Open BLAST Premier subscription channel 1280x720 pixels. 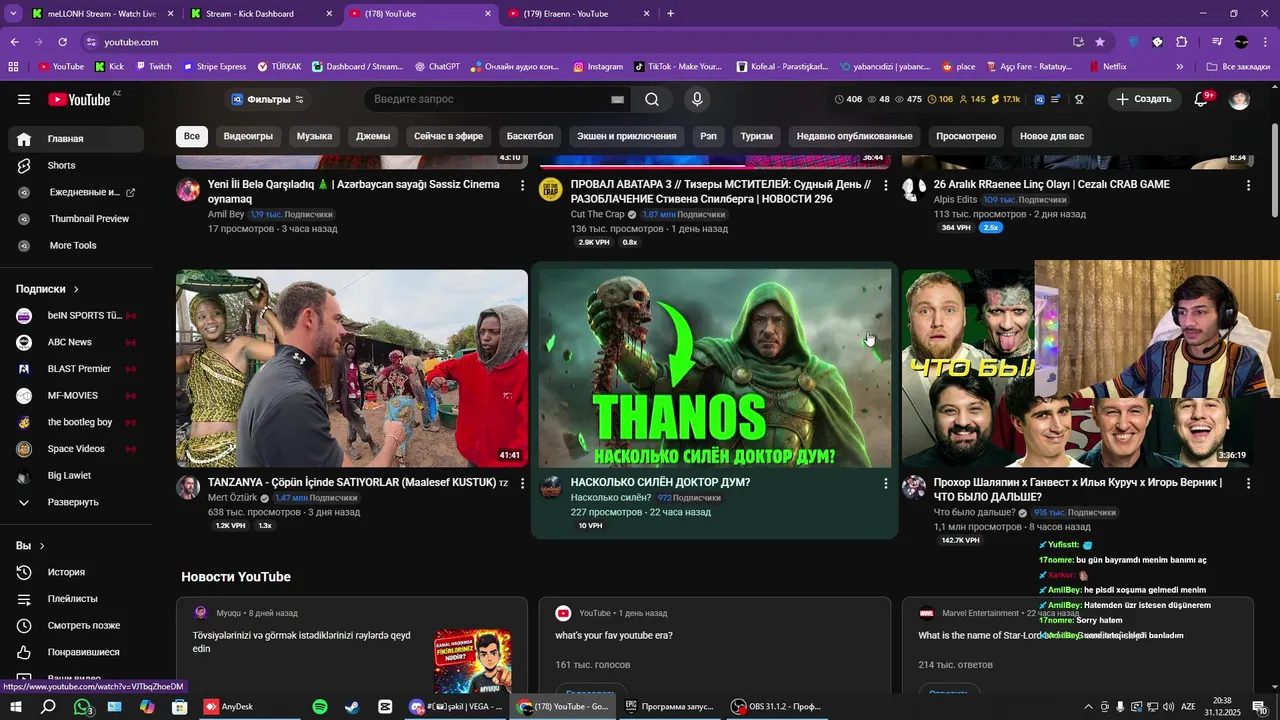click(76, 369)
